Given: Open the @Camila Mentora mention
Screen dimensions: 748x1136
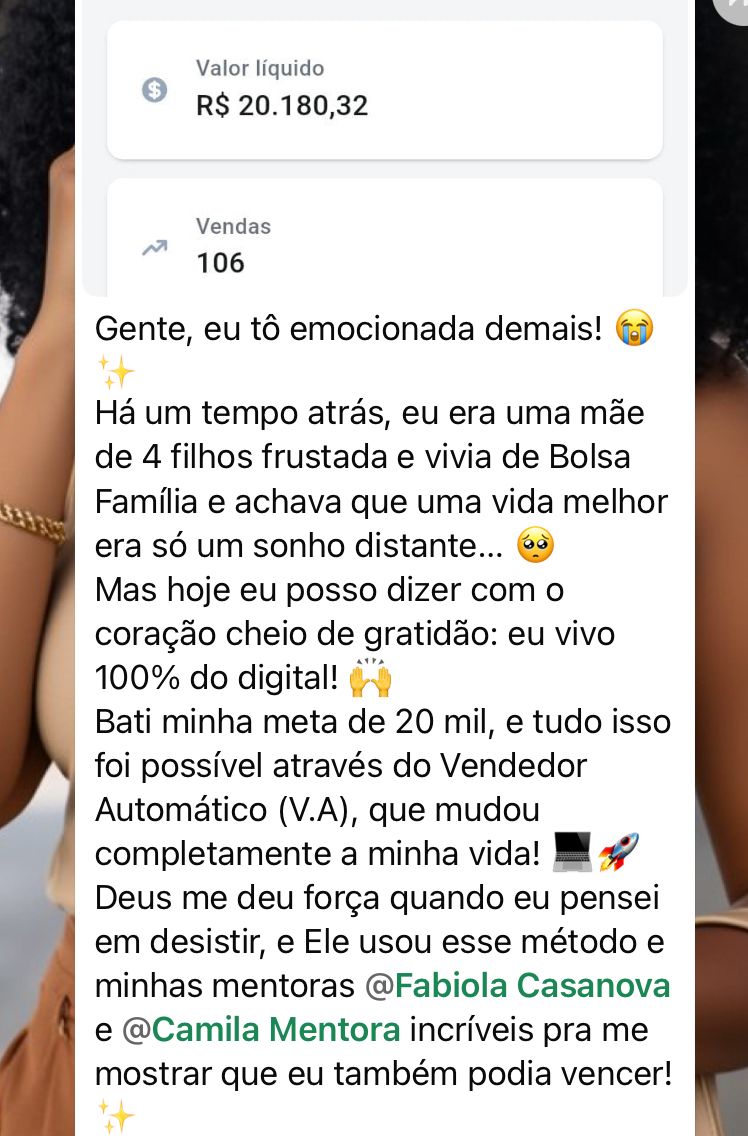Looking at the screenshot, I should click(x=261, y=1030).
